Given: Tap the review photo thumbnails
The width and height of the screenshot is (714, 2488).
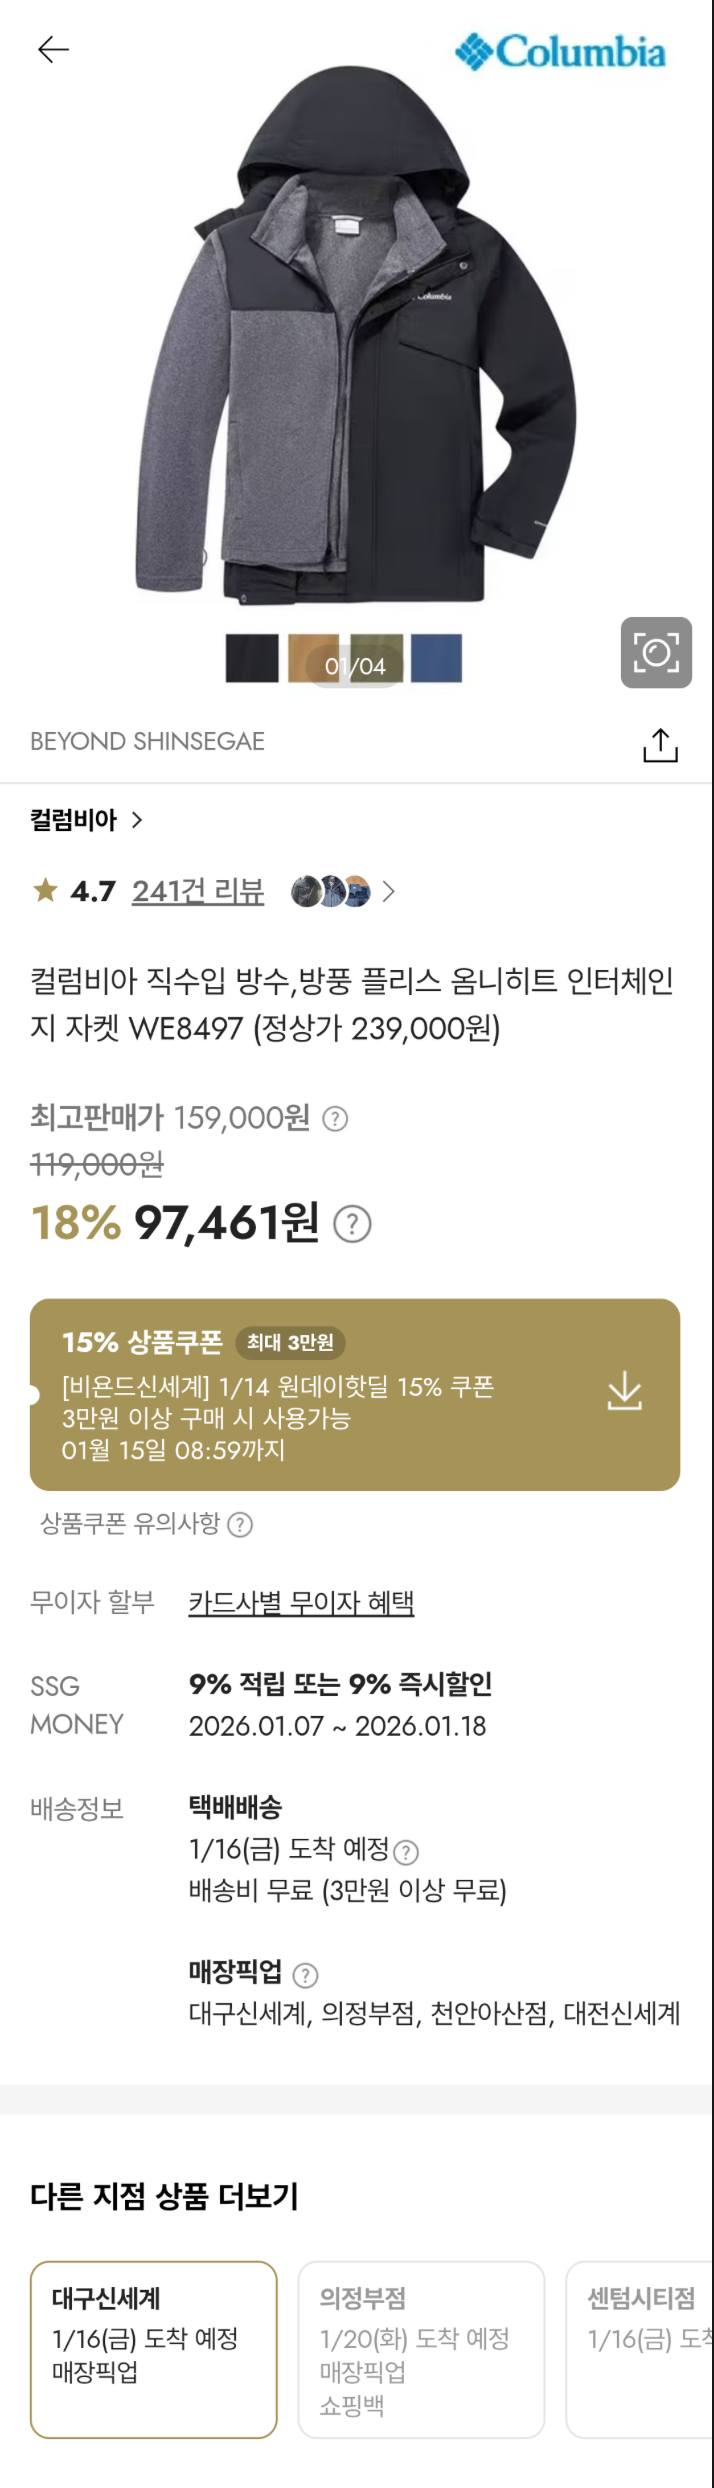Looking at the screenshot, I should tap(331, 891).
